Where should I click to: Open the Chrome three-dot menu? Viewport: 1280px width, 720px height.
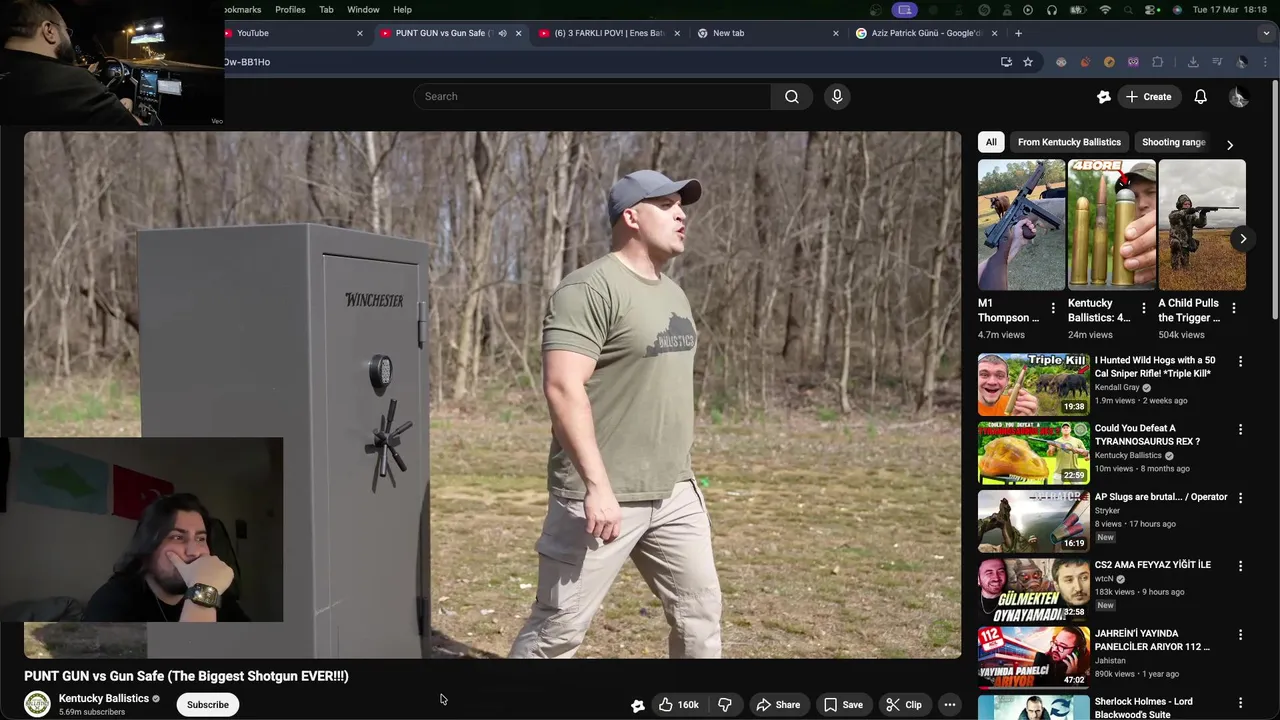(1266, 62)
